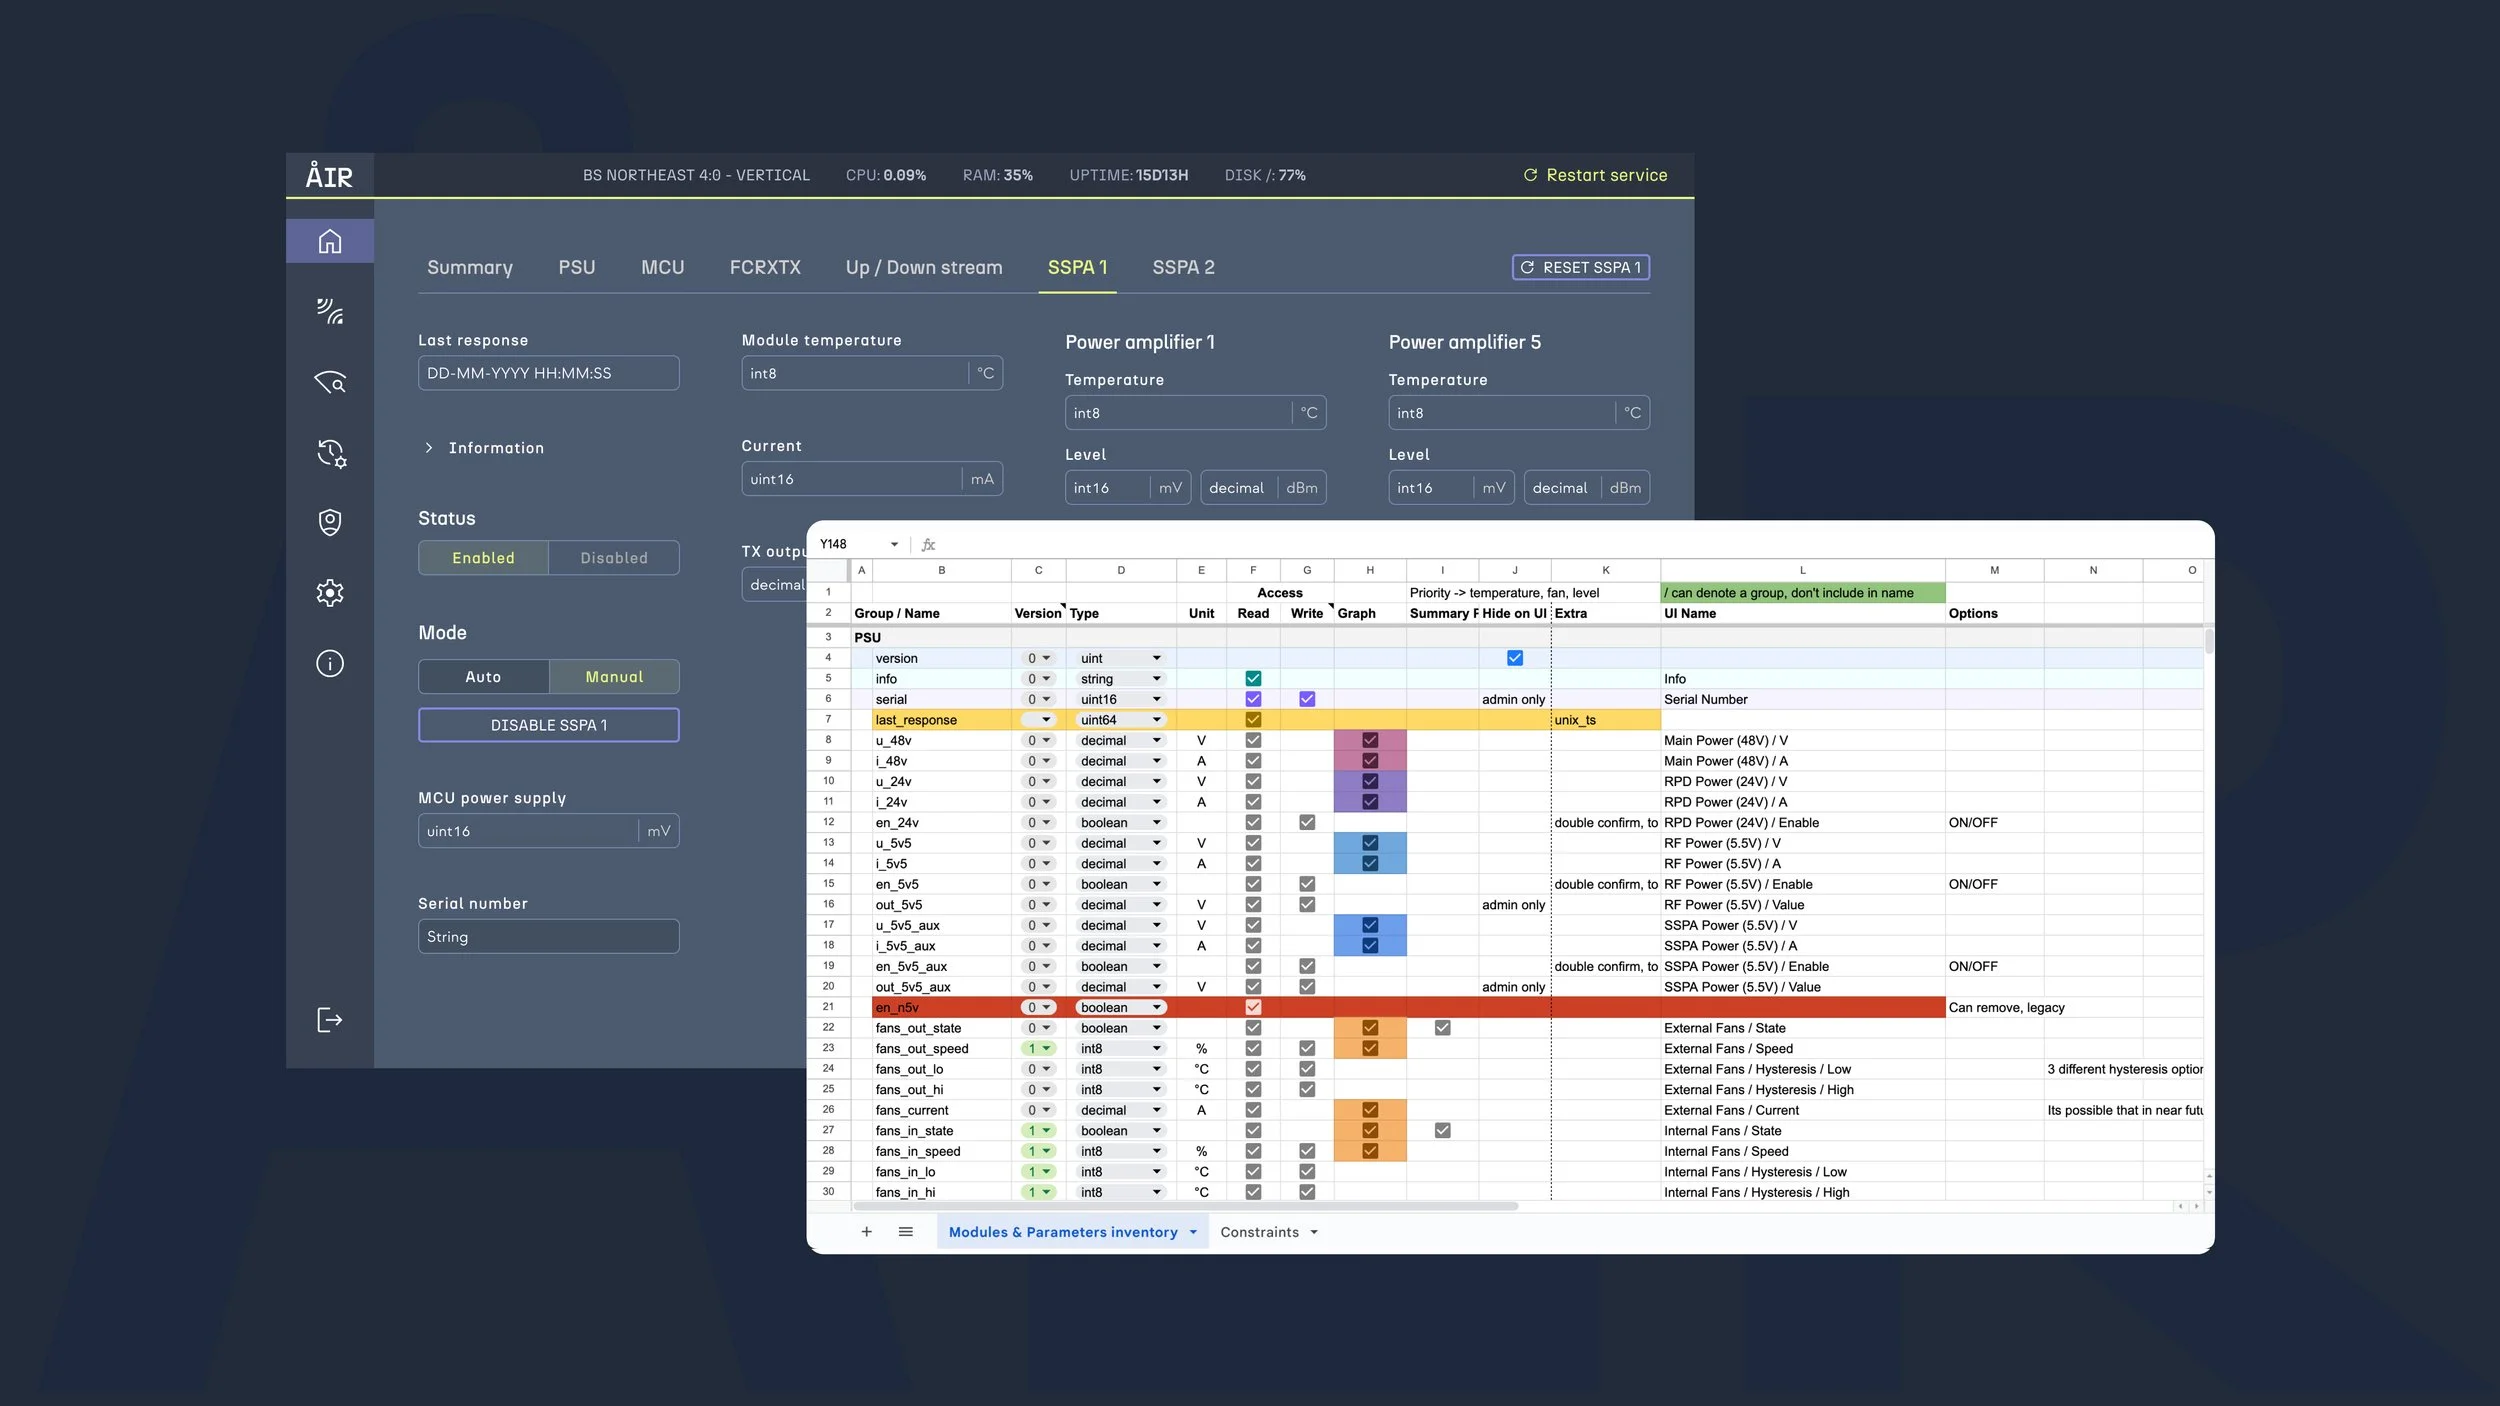Click the eye search icon in sidebar
This screenshot has width=2500, height=1406.
[x=329, y=382]
